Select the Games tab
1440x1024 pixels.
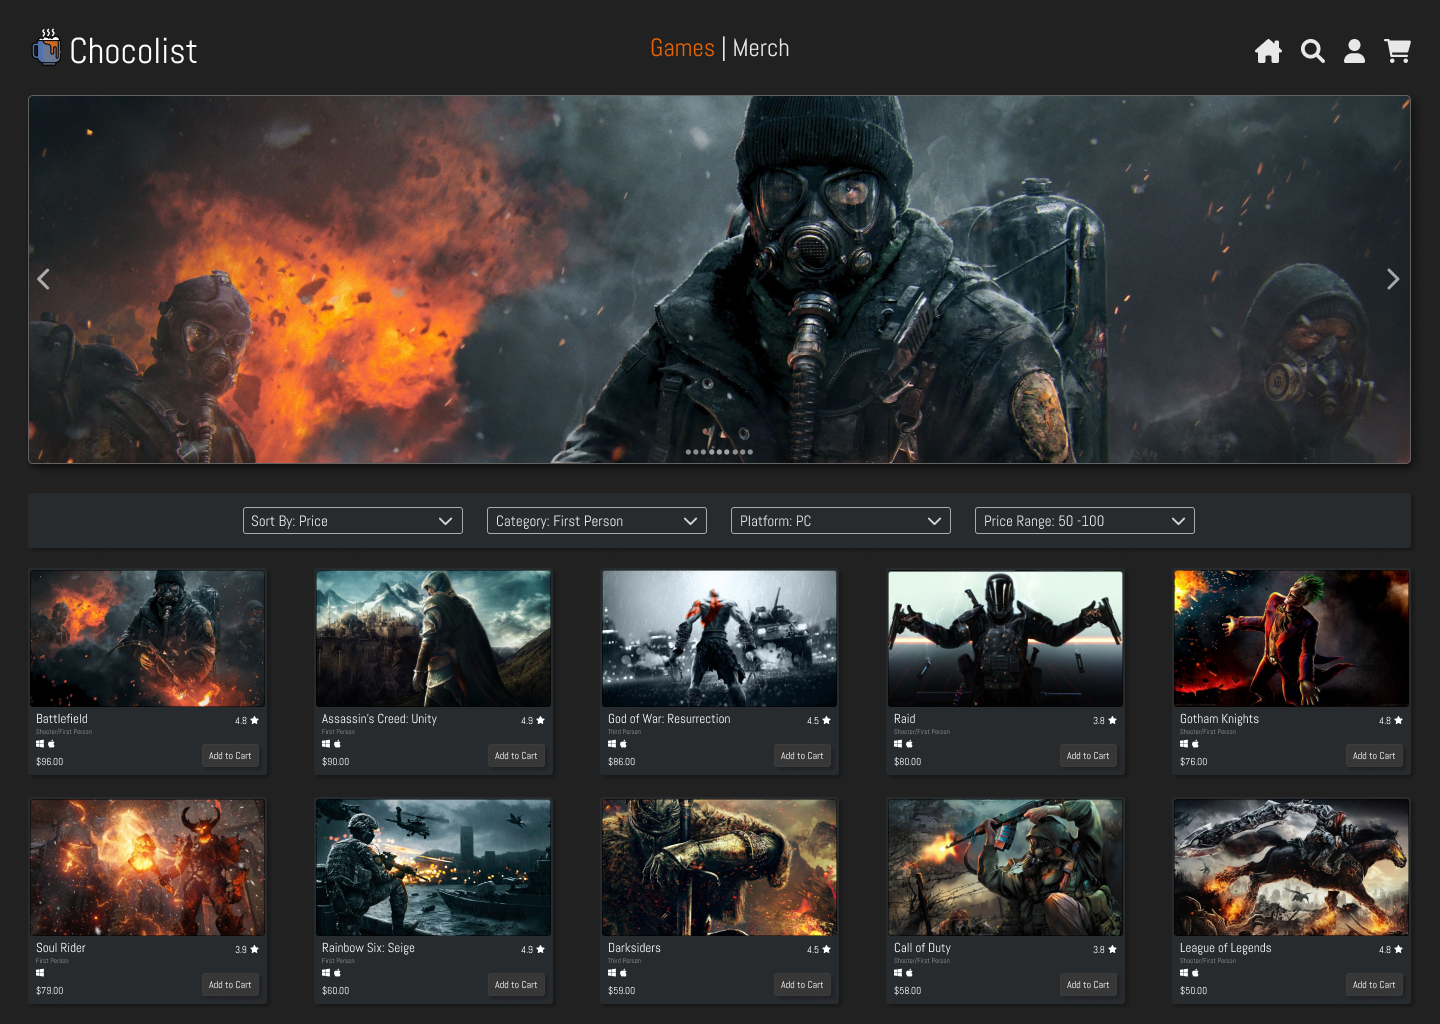pos(682,48)
